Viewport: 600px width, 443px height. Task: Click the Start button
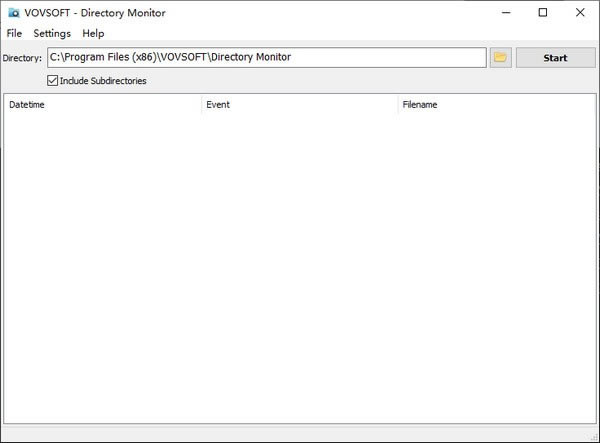[555, 58]
